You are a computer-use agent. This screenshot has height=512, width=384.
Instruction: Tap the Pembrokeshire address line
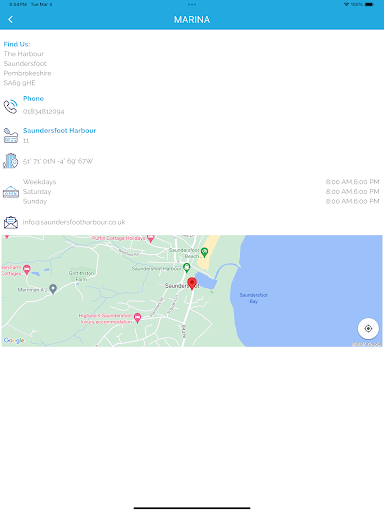(27, 73)
